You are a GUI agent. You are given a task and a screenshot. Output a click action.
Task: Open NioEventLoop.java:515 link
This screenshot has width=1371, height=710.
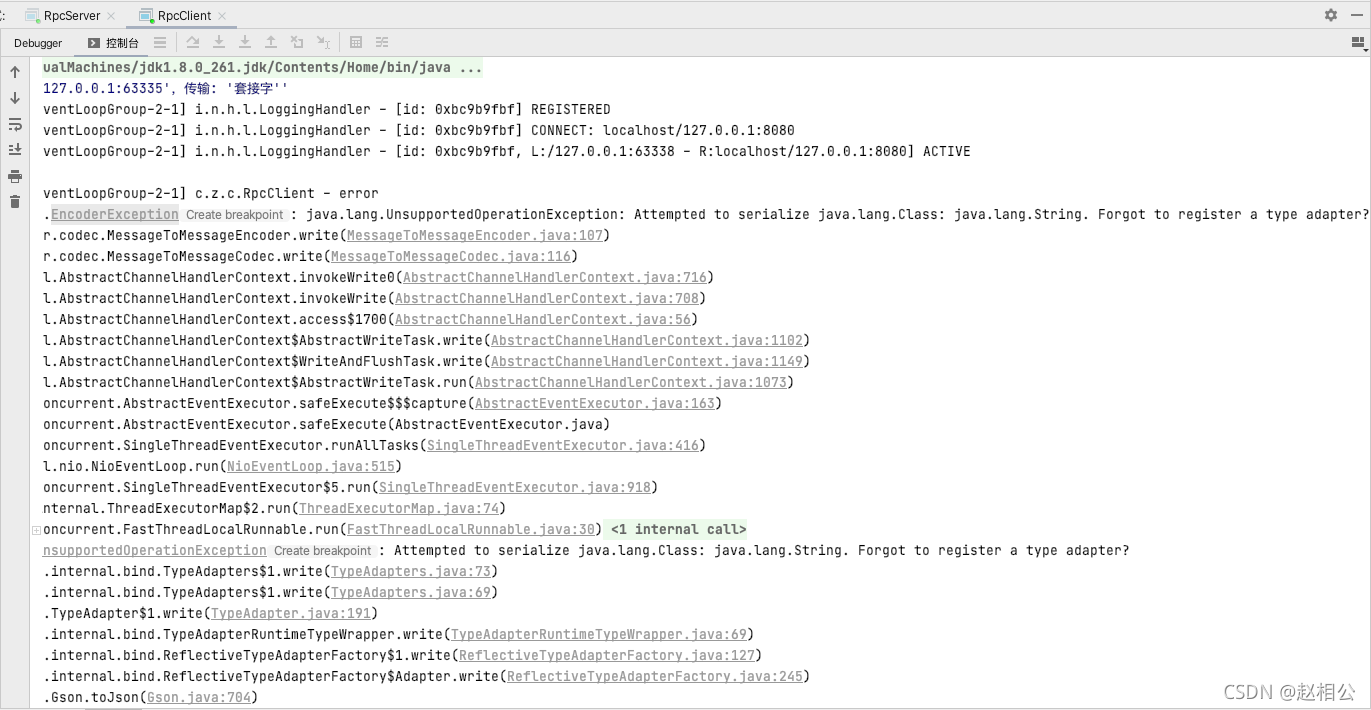[311, 466]
